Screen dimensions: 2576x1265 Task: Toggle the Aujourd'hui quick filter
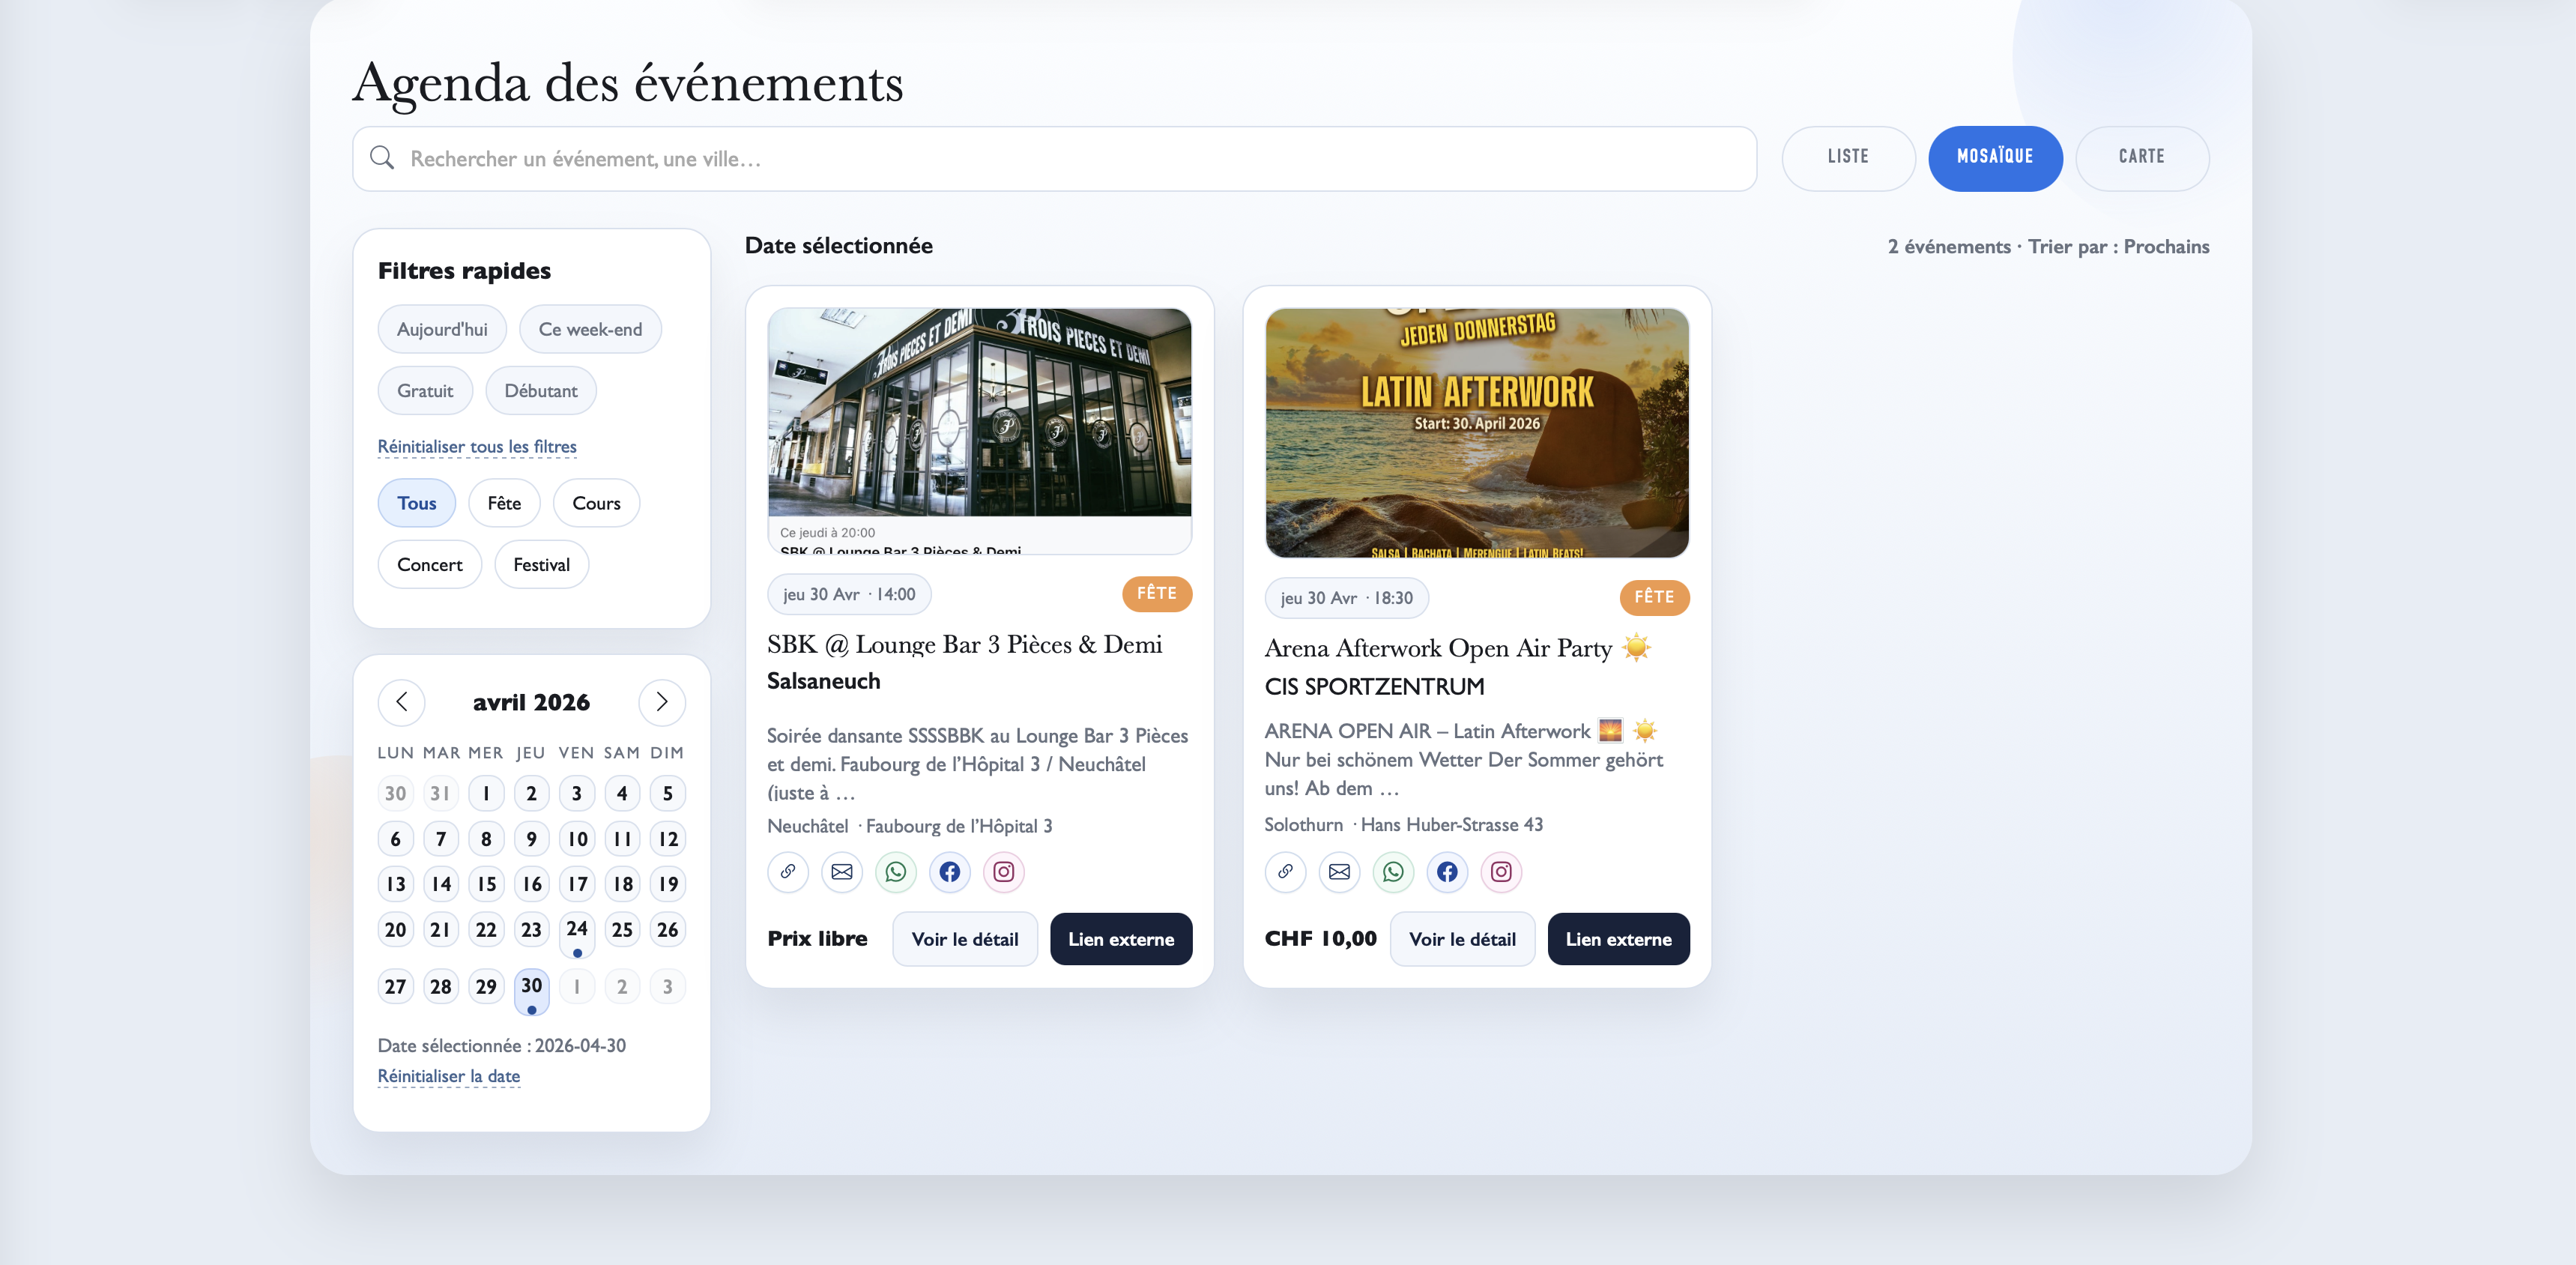pos(442,329)
